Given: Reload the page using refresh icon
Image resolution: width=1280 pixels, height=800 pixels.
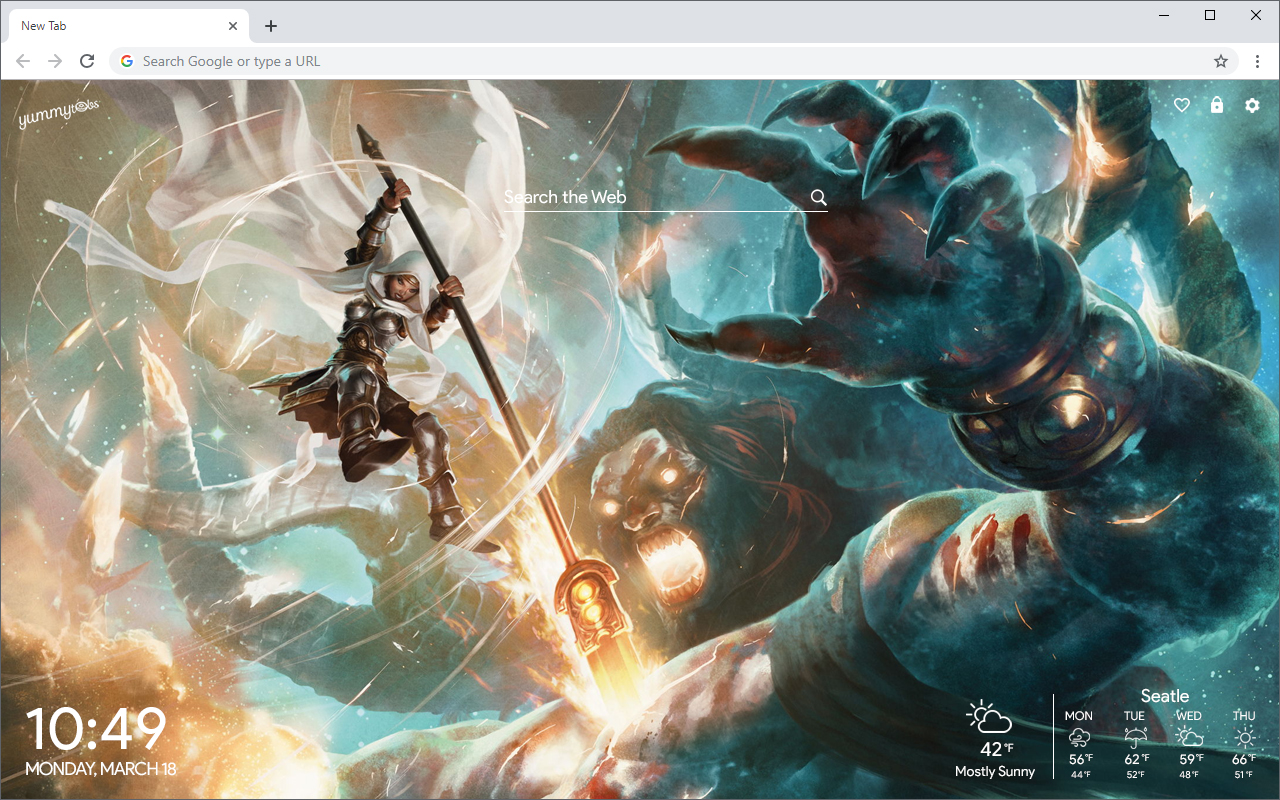Looking at the screenshot, I should [x=87, y=61].
